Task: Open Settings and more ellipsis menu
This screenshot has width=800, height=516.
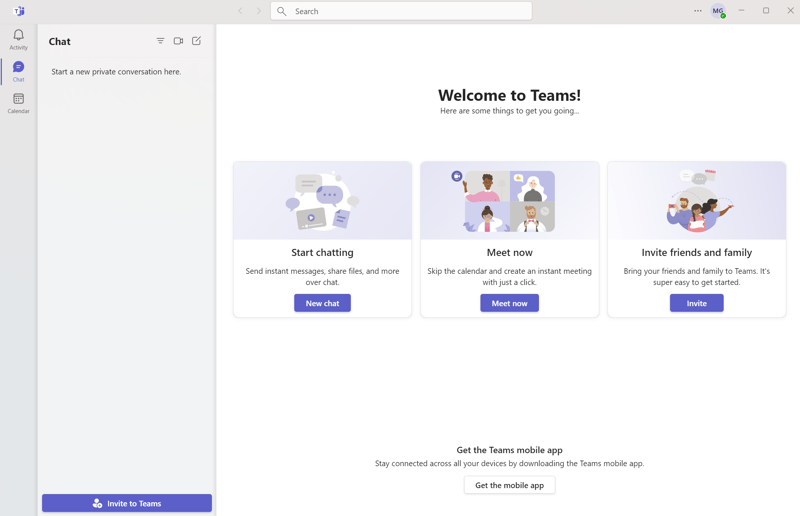Action: point(697,11)
